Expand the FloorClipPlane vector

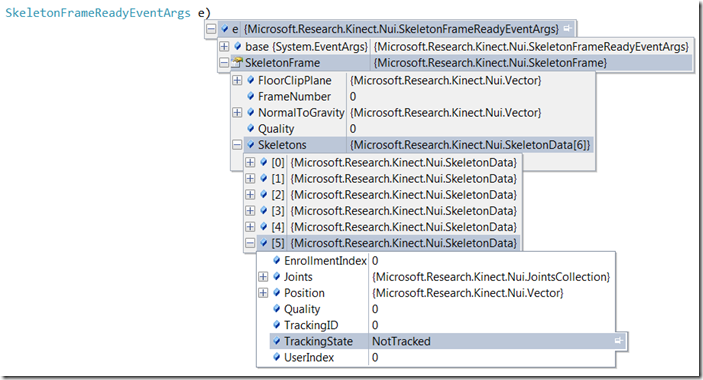[237, 80]
